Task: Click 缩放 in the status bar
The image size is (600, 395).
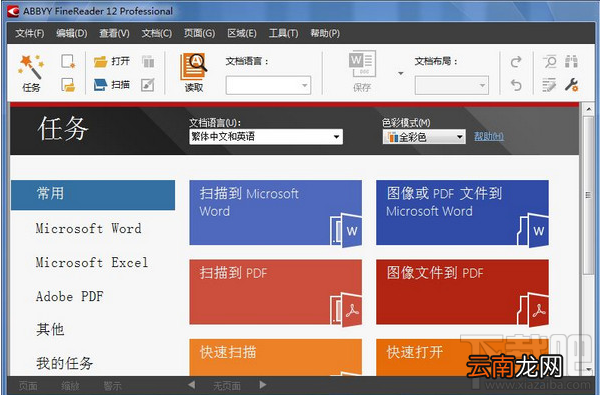Action: click(70, 386)
